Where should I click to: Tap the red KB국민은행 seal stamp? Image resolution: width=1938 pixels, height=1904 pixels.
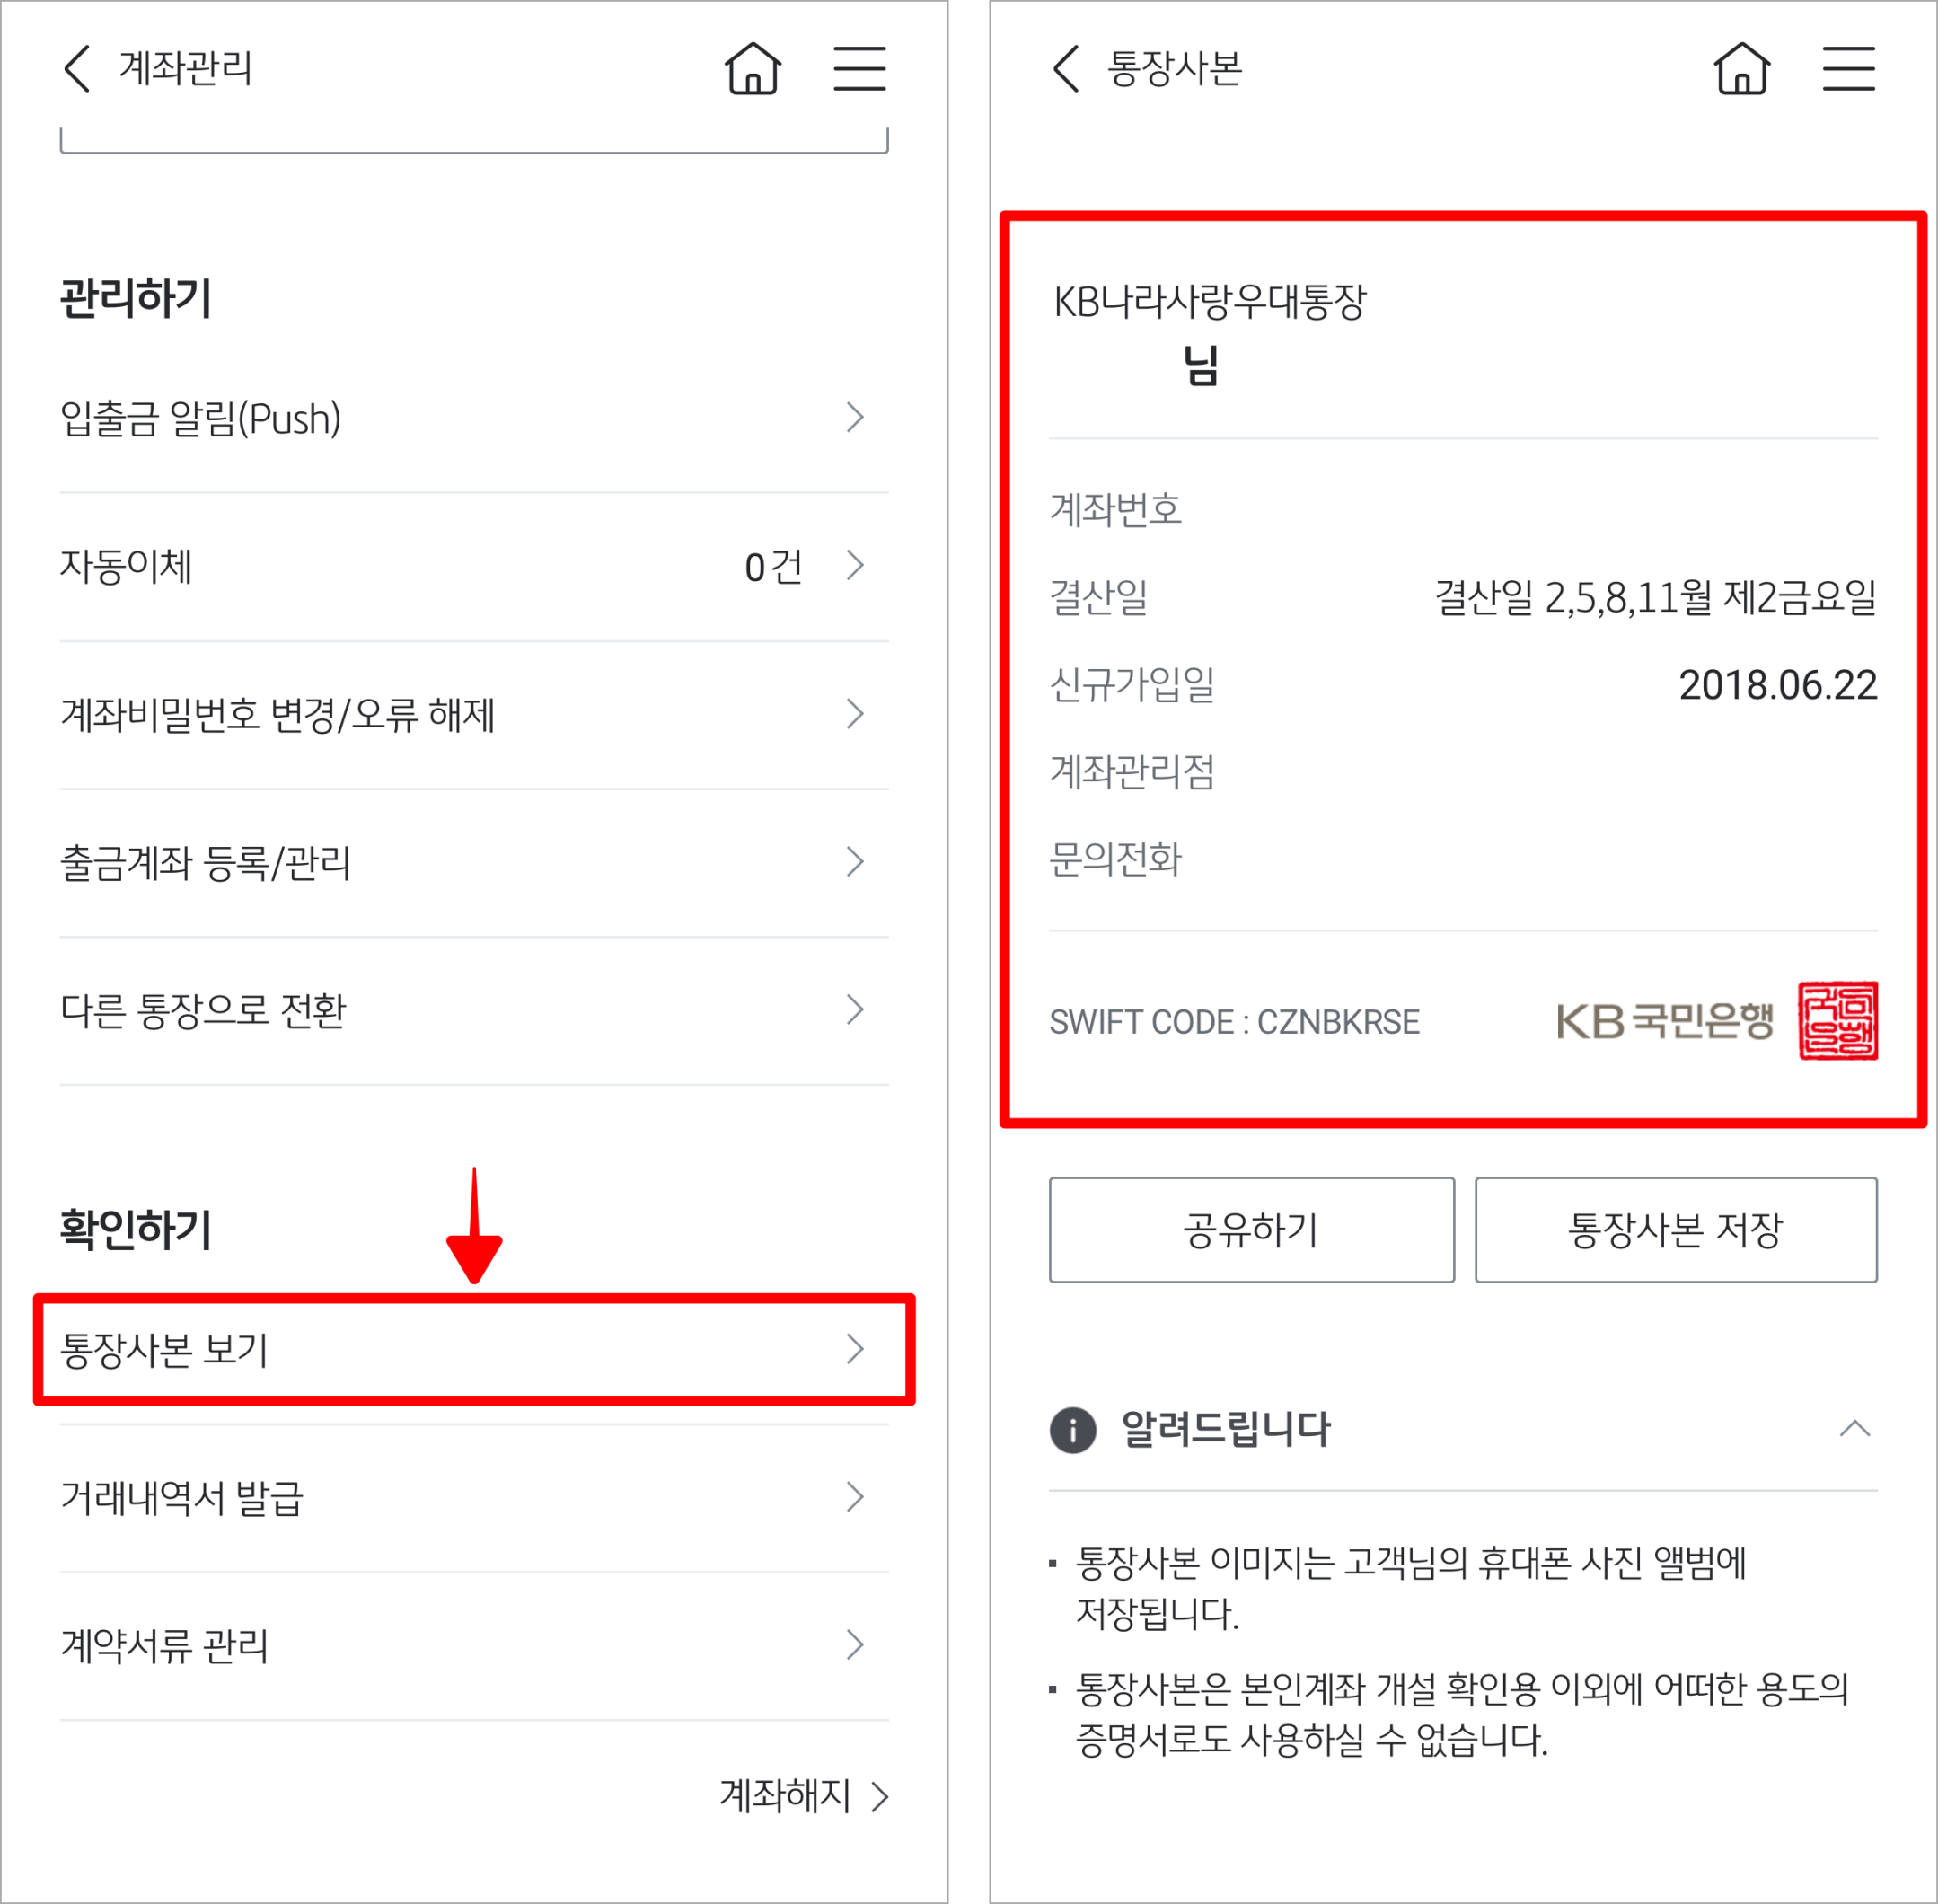(x=1838, y=1020)
